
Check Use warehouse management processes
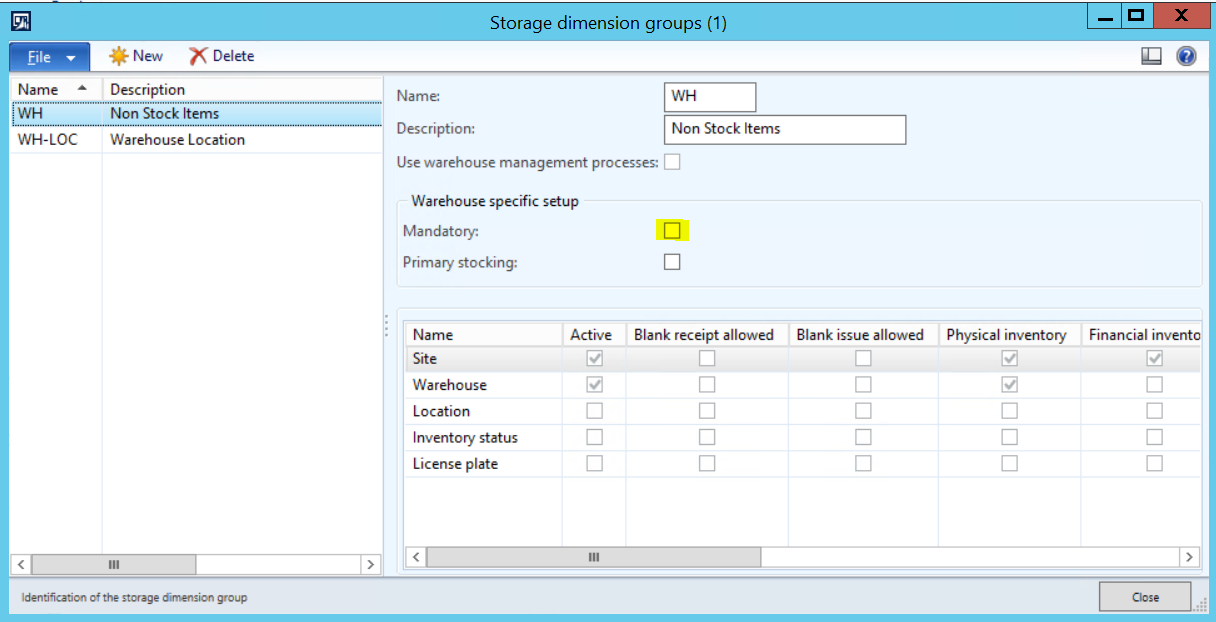[672, 161]
